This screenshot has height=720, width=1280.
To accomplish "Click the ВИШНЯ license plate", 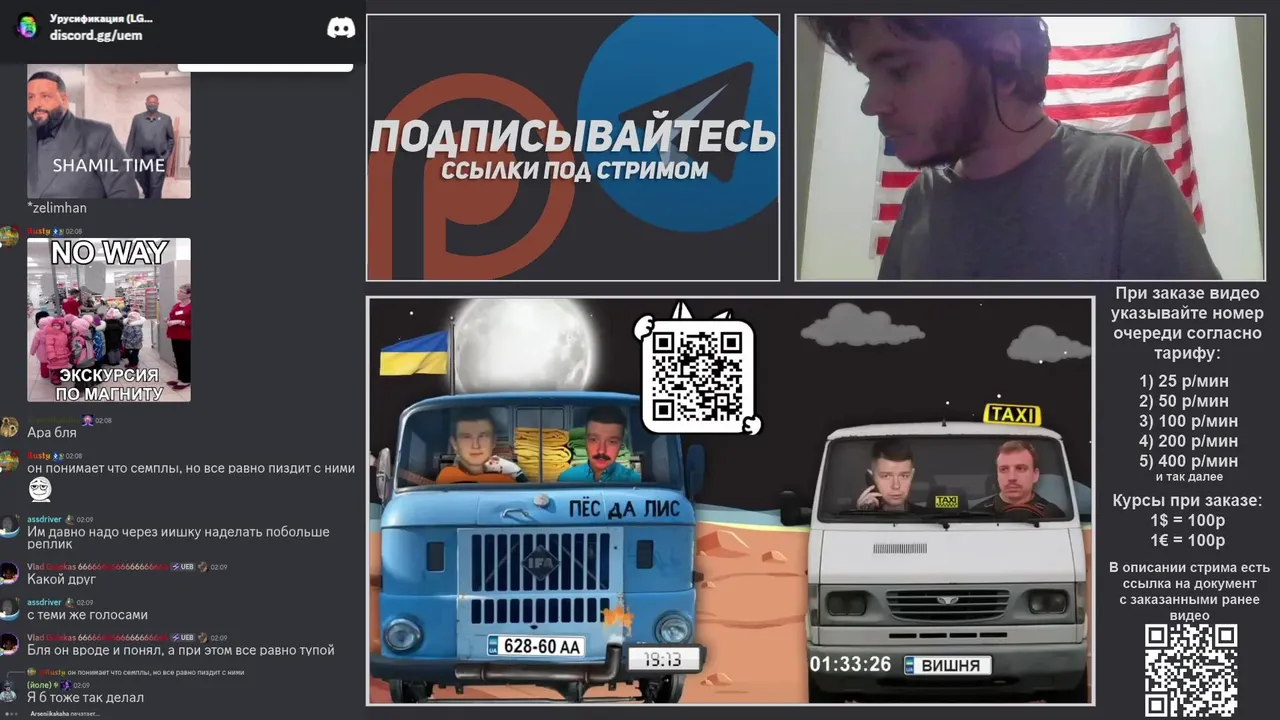I will coord(948,665).
